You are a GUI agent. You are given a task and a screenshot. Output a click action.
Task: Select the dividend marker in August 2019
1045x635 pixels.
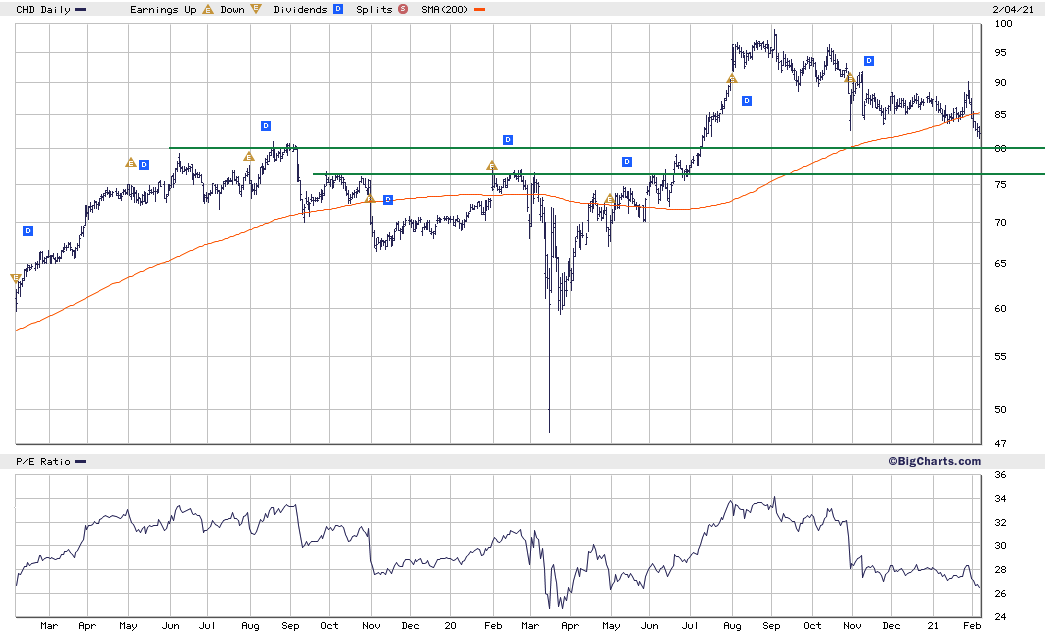(266, 126)
